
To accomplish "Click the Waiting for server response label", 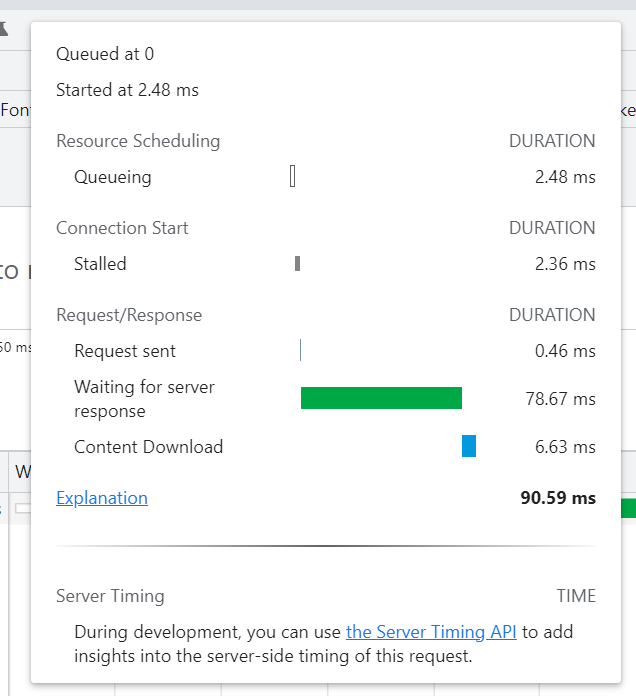I will (x=144, y=399).
